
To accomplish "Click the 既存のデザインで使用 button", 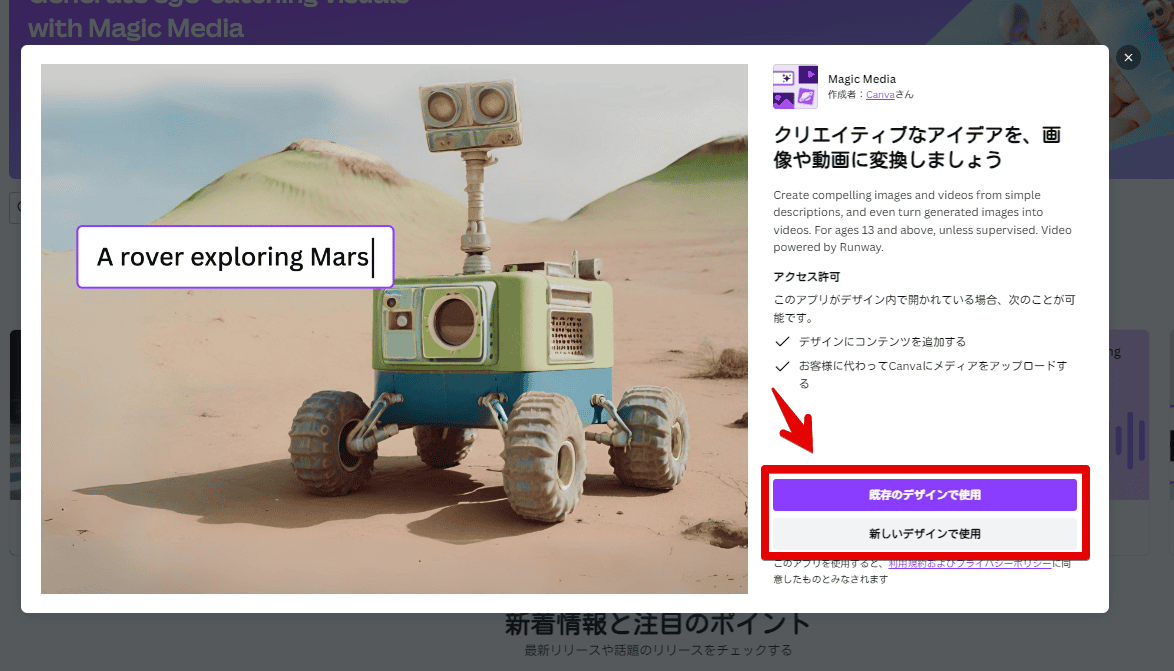I will point(925,495).
